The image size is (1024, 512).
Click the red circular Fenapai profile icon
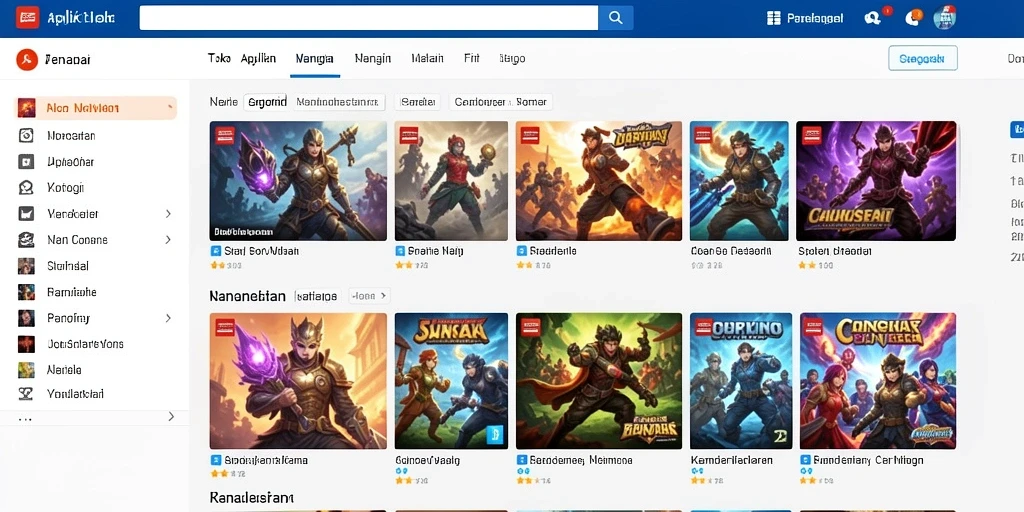pos(27,59)
